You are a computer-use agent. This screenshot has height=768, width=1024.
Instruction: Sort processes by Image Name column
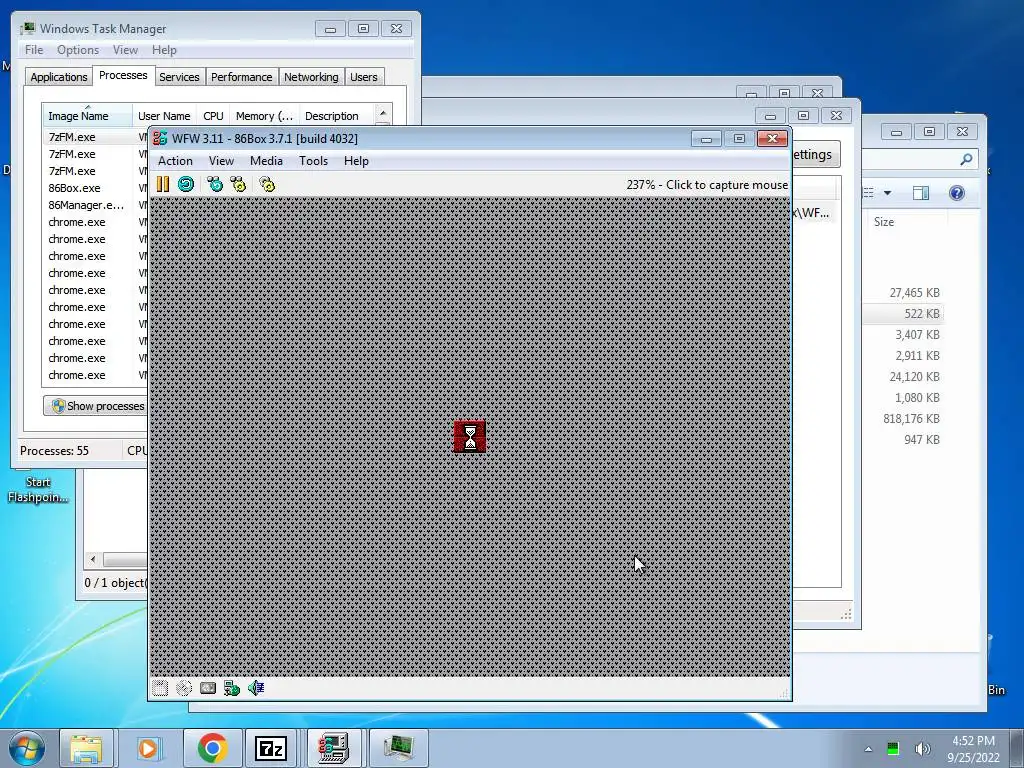(x=87, y=116)
